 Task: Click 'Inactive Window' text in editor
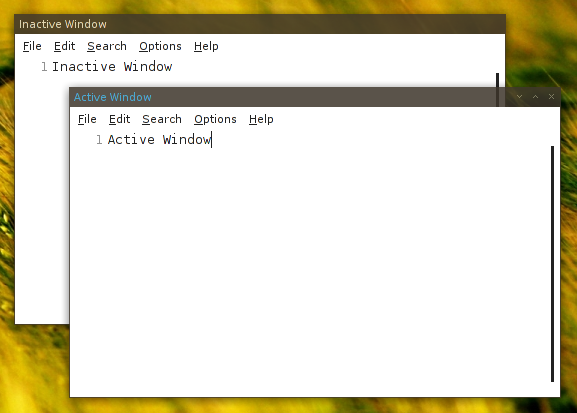pos(112,67)
